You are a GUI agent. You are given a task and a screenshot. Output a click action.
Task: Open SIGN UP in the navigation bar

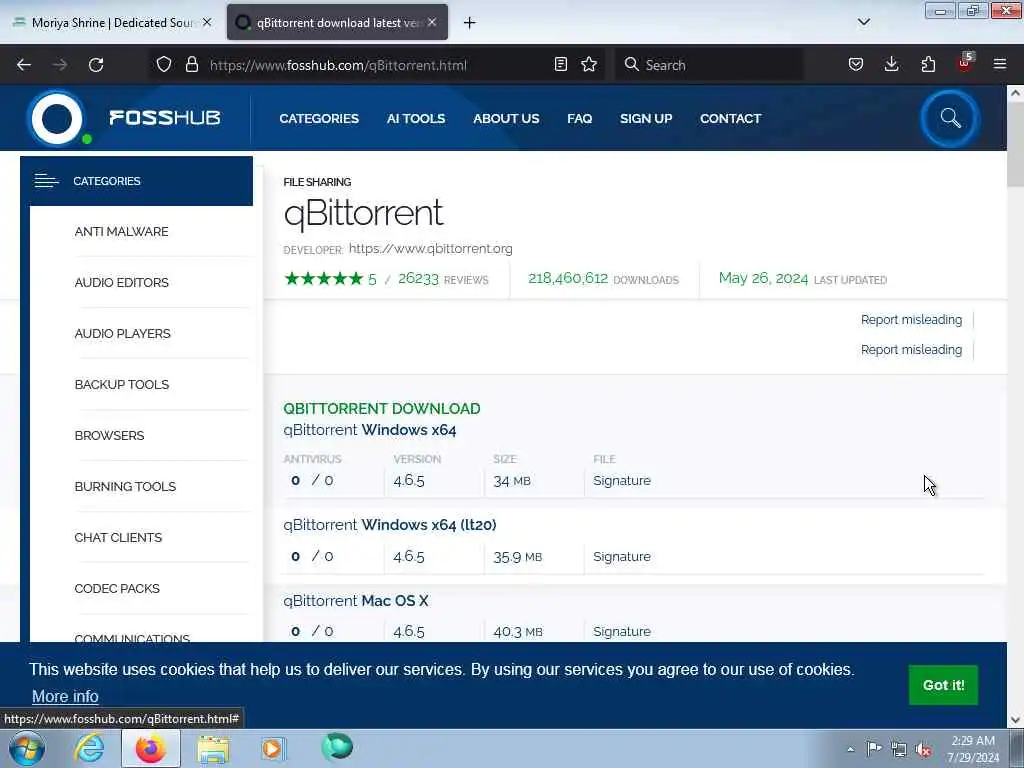pos(646,118)
